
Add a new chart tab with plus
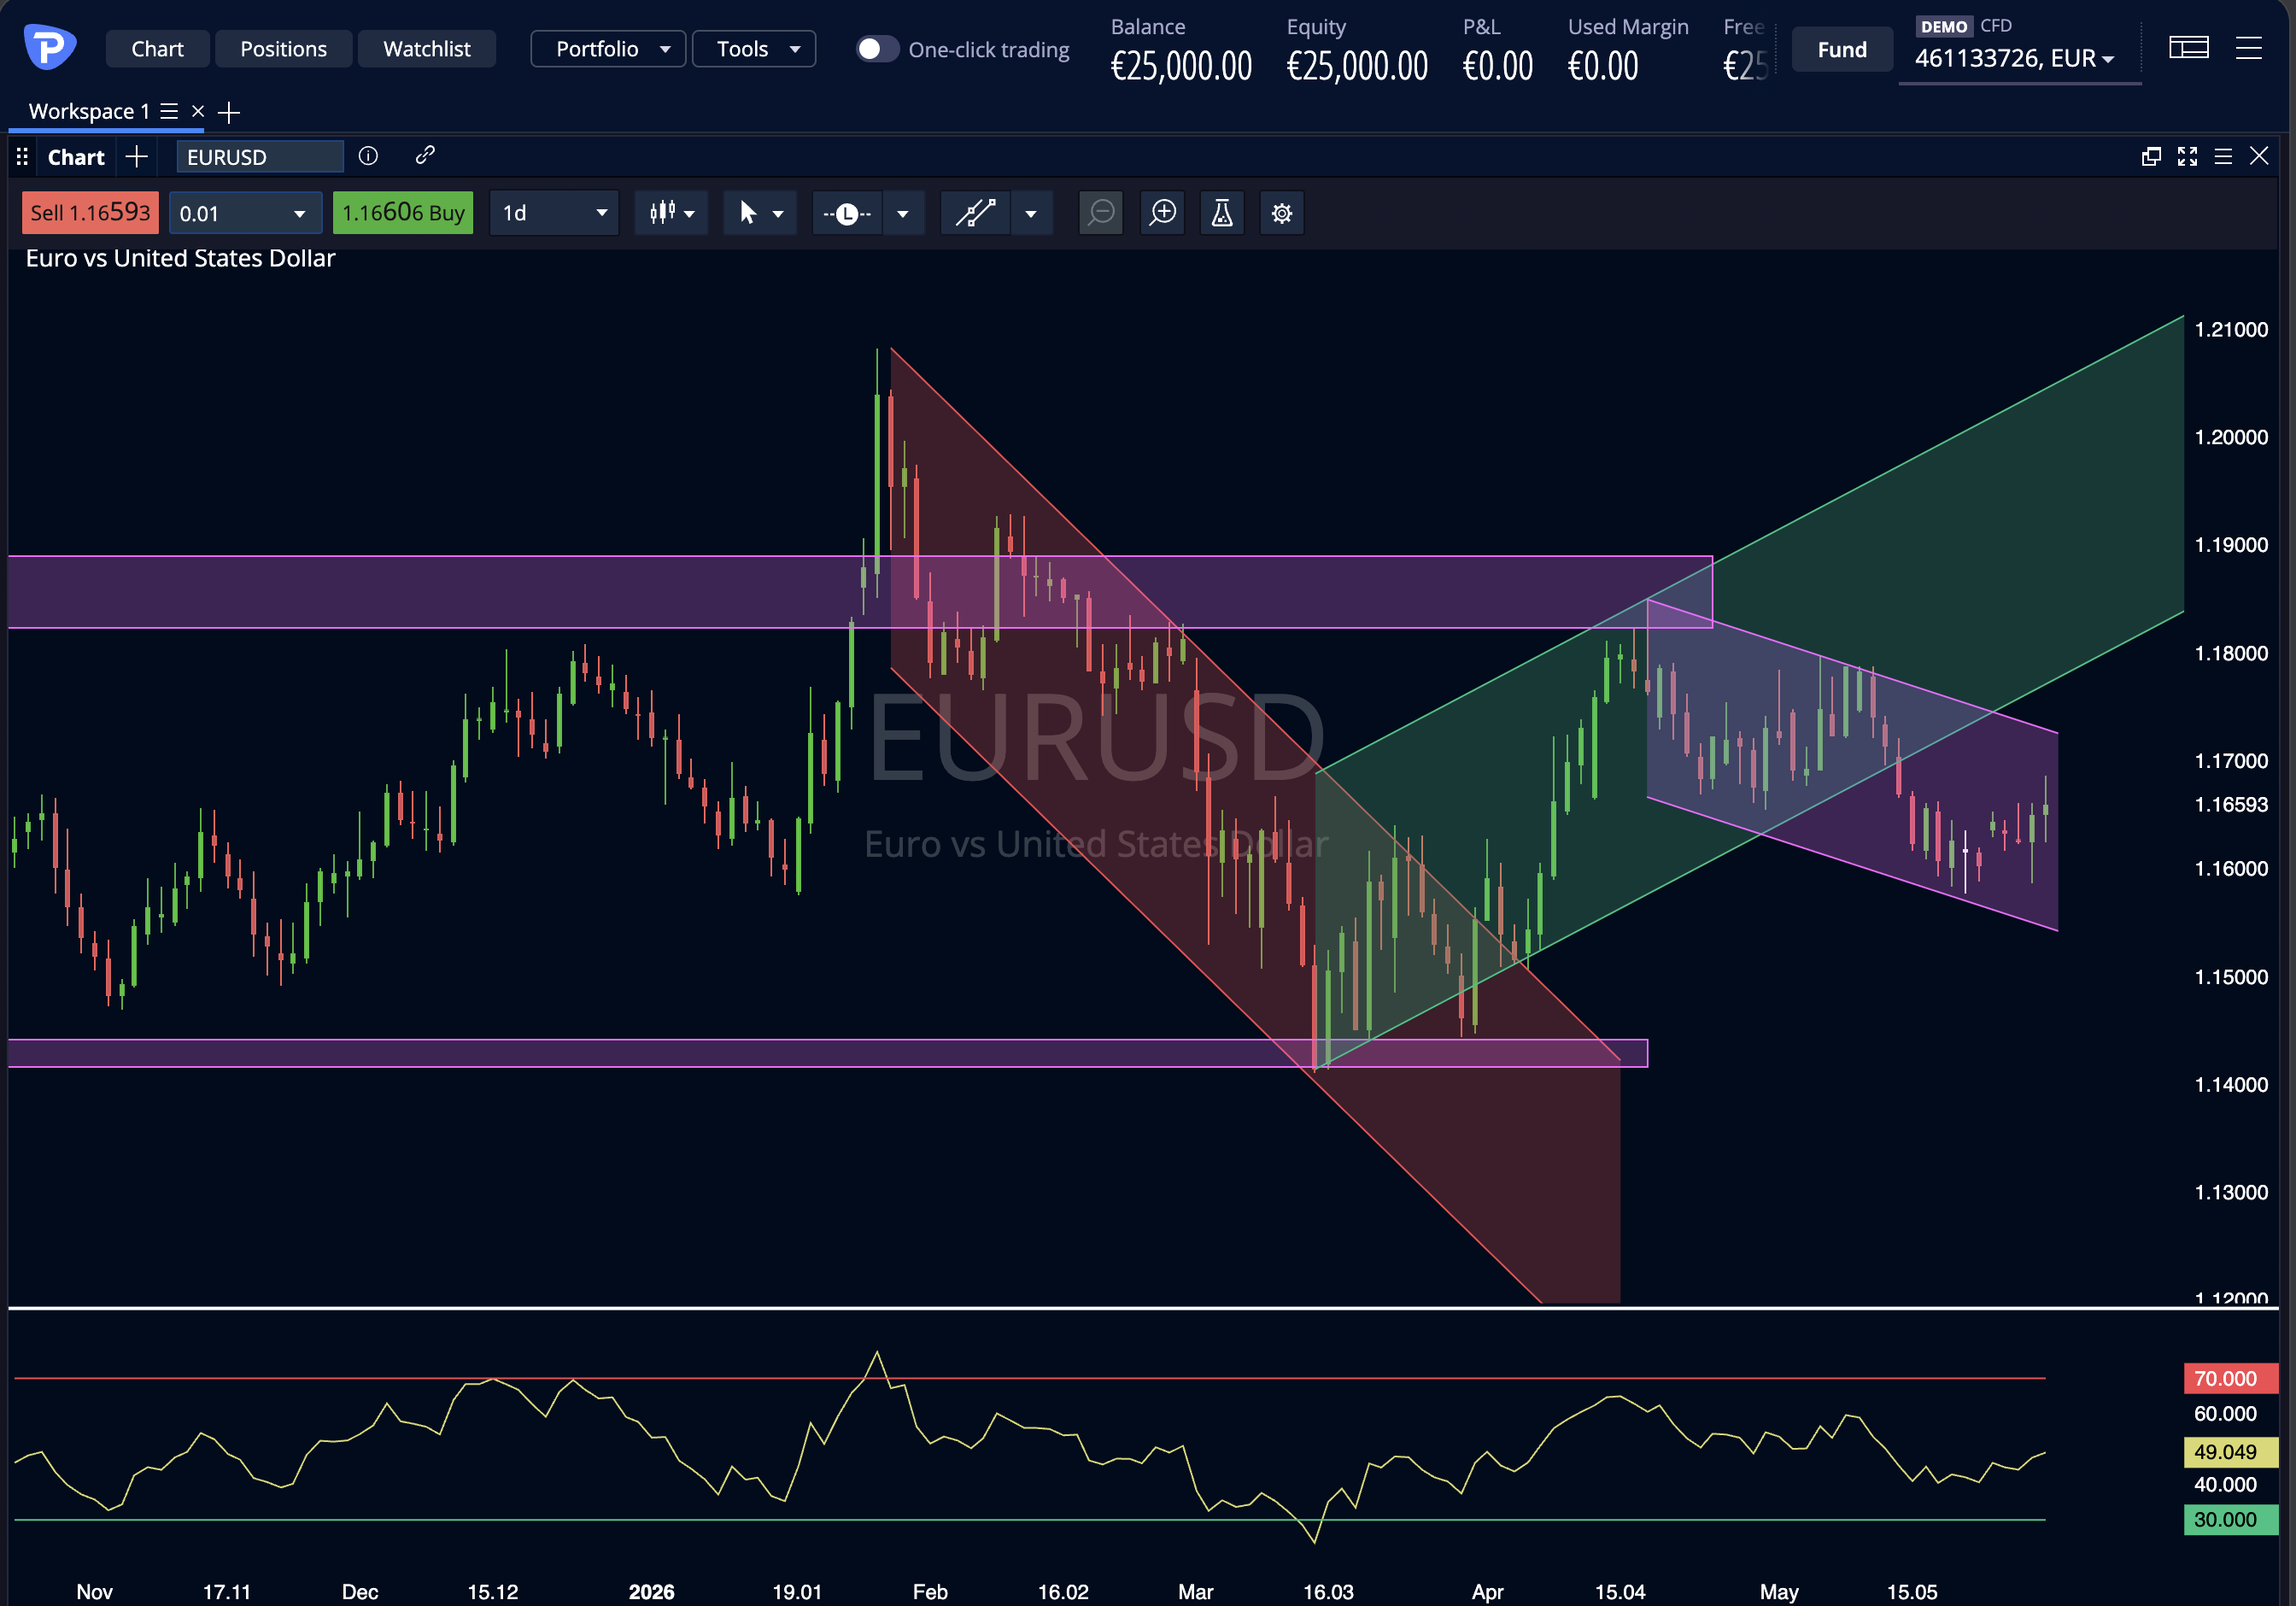pos(137,157)
